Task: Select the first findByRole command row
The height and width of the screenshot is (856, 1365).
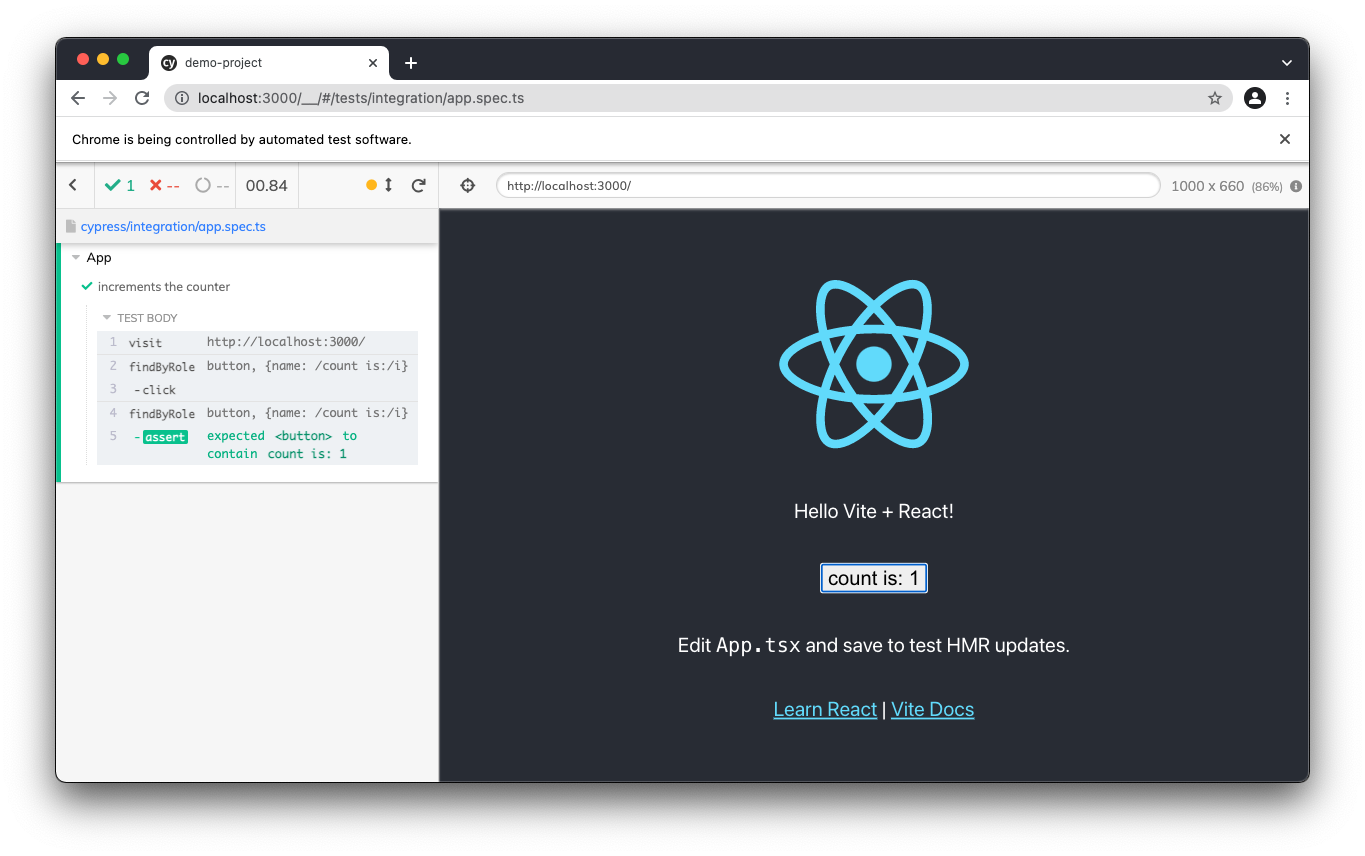Action: [x=257, y=366]
